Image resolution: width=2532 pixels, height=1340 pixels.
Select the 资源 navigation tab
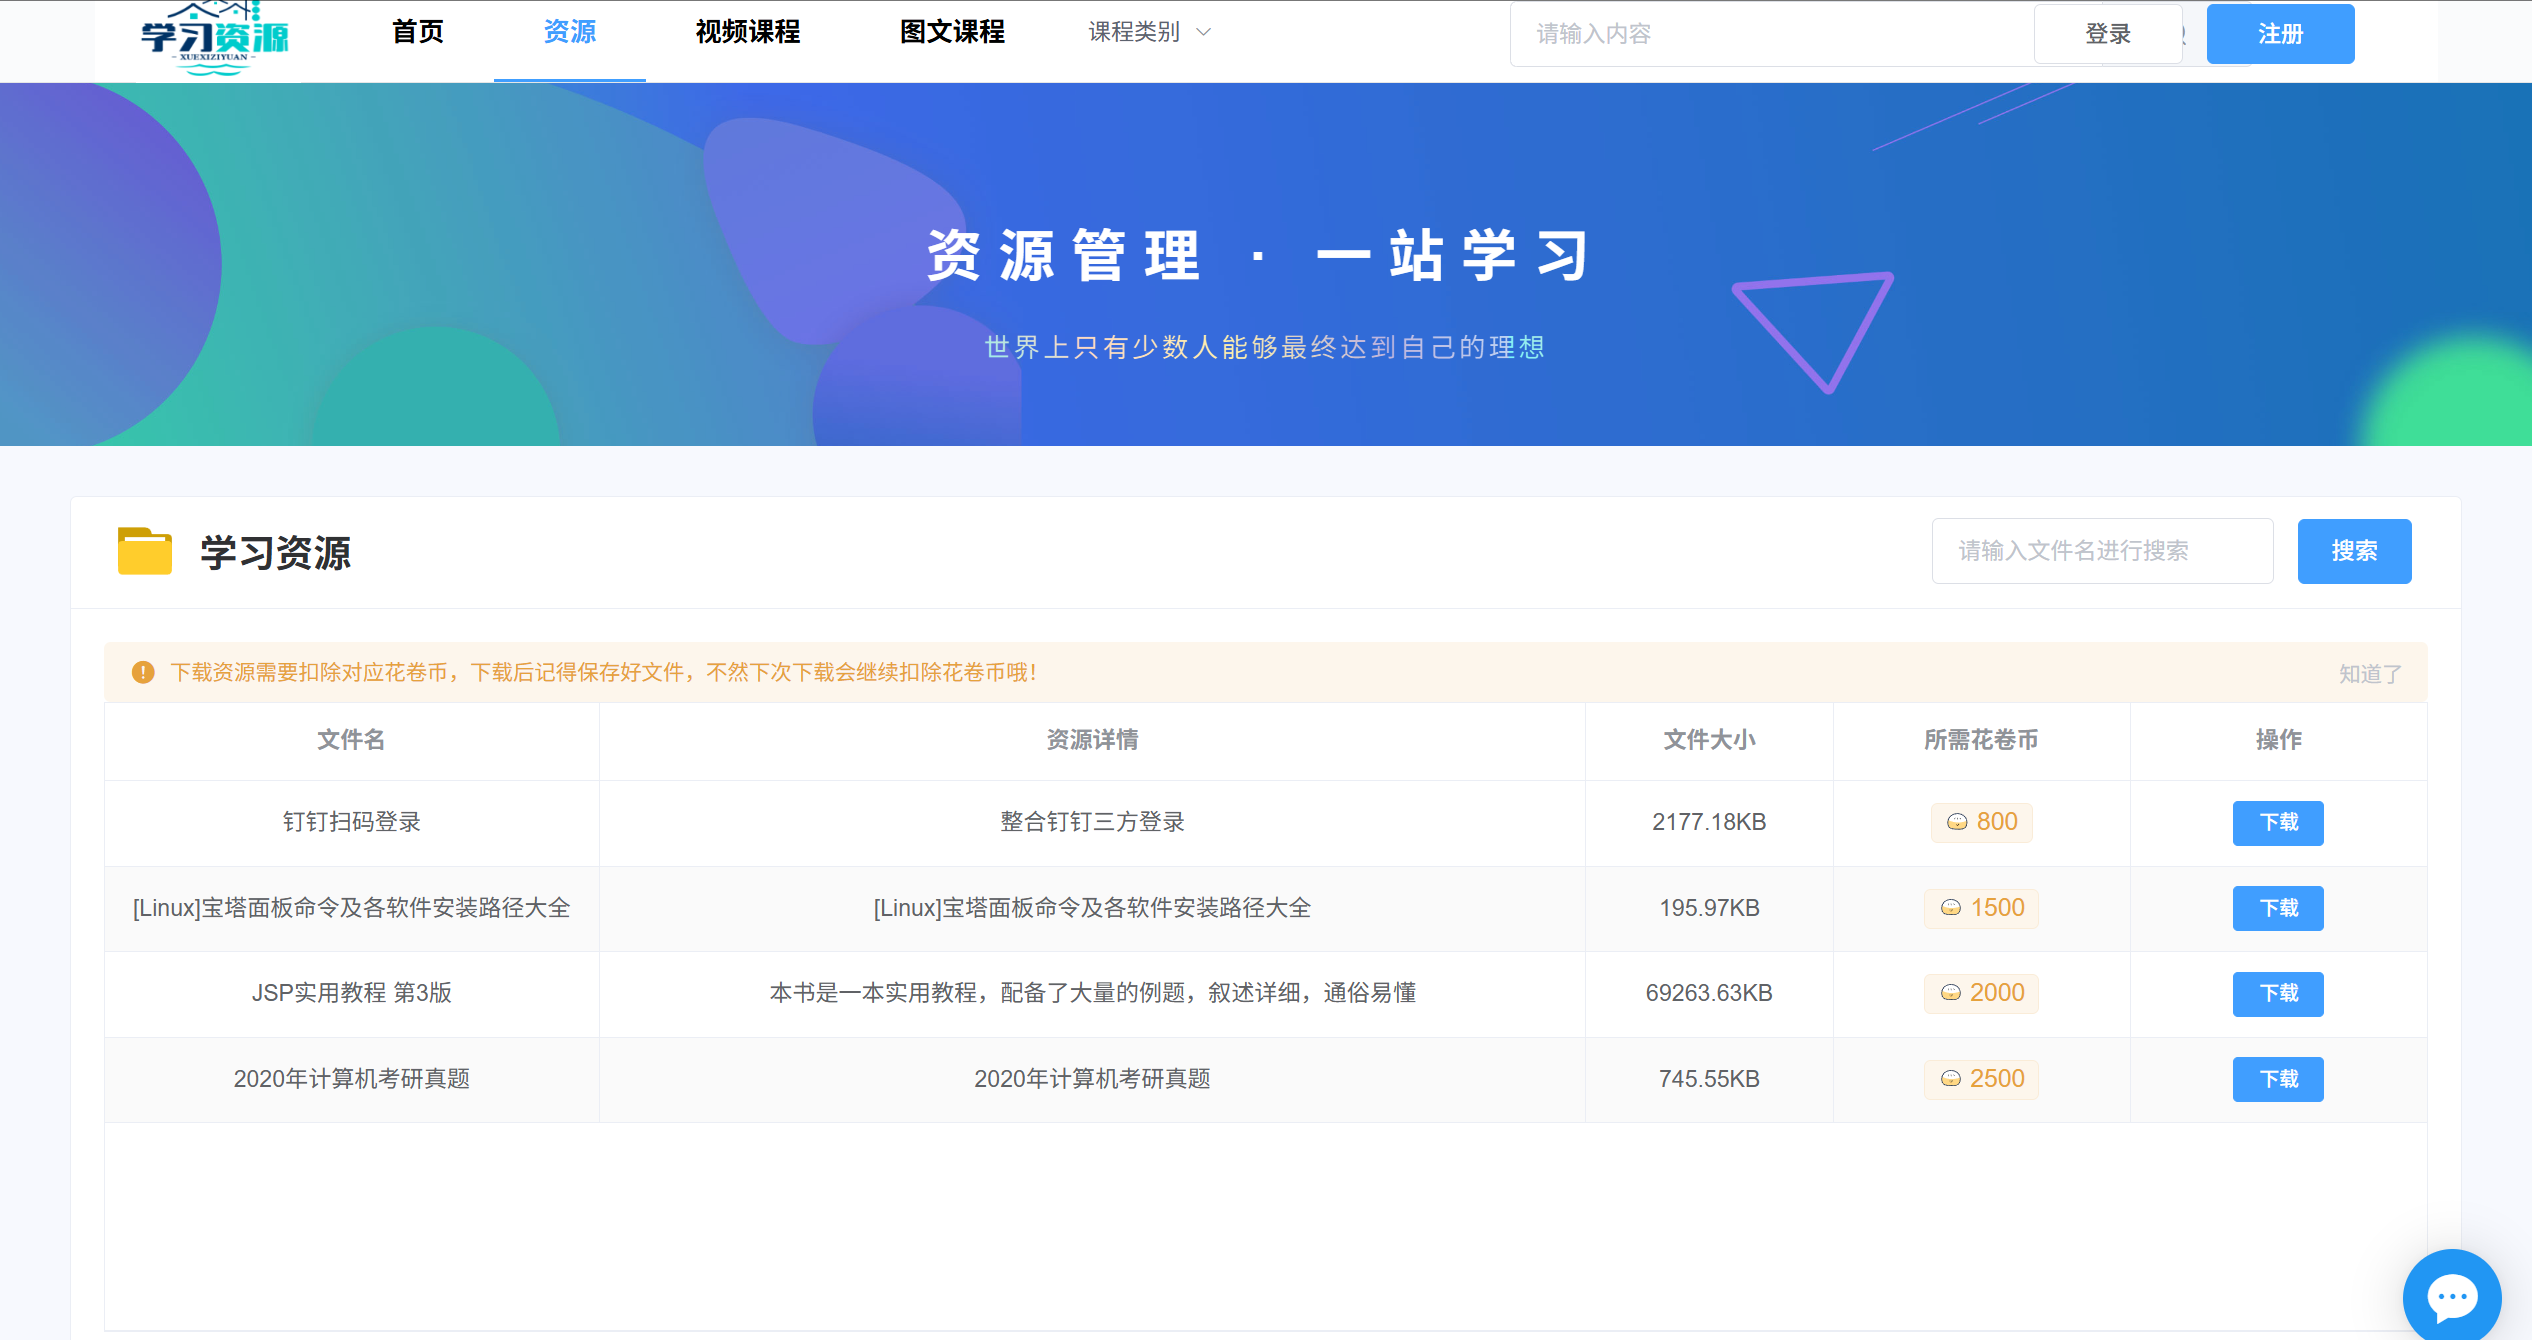569,32
